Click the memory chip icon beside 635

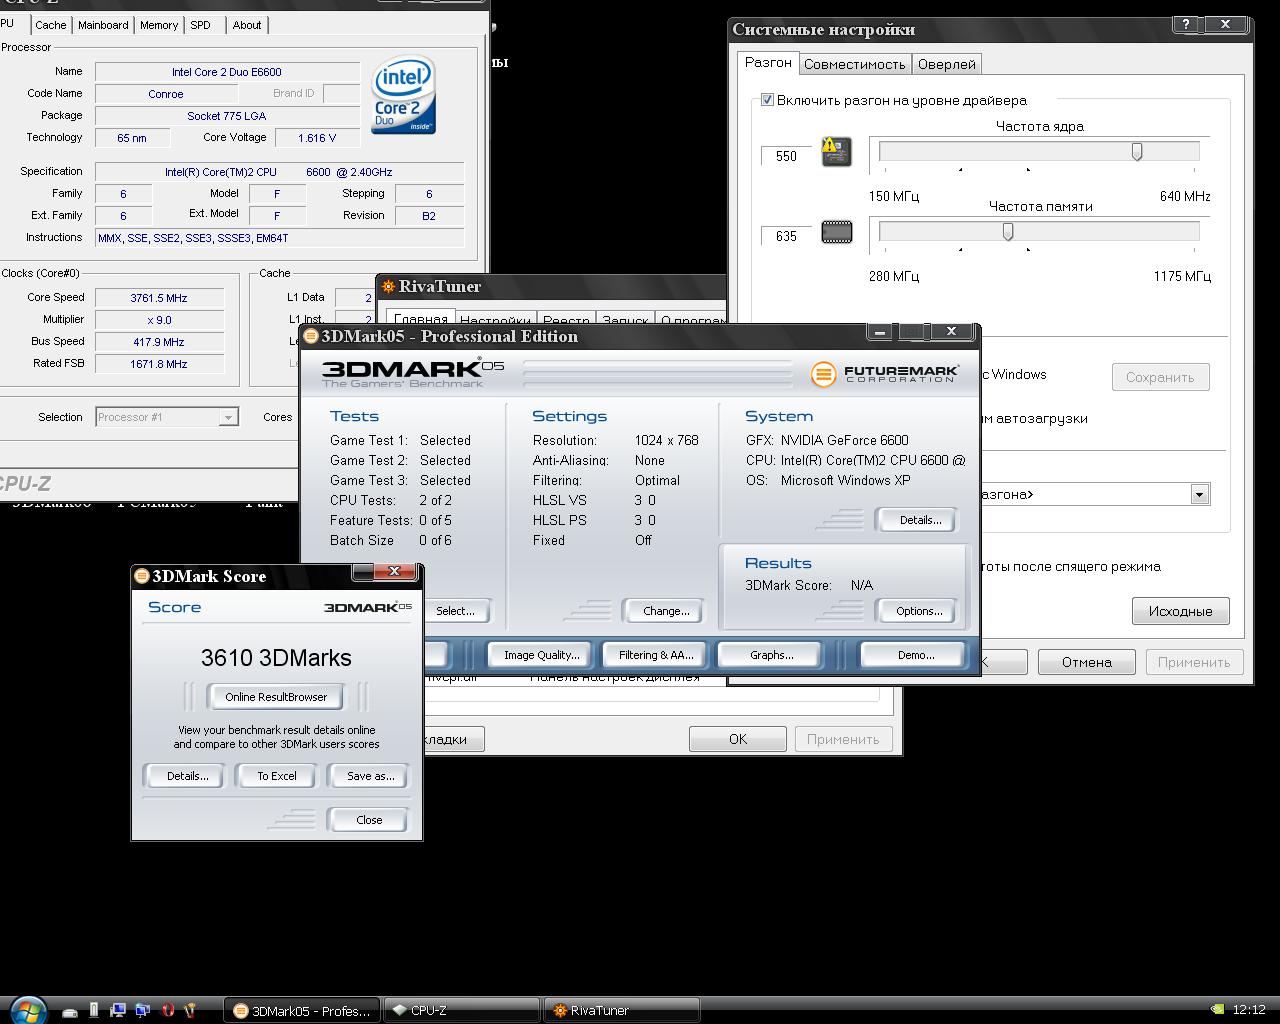(837, 233)
